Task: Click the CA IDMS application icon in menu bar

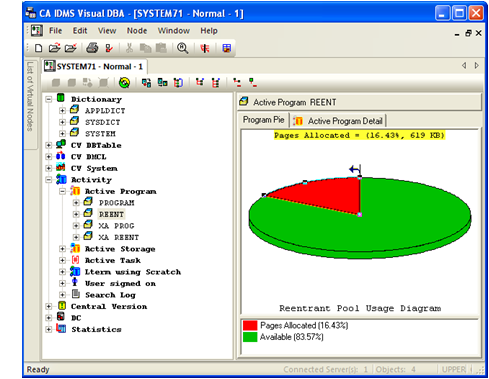Action: [x=37, y=31]
